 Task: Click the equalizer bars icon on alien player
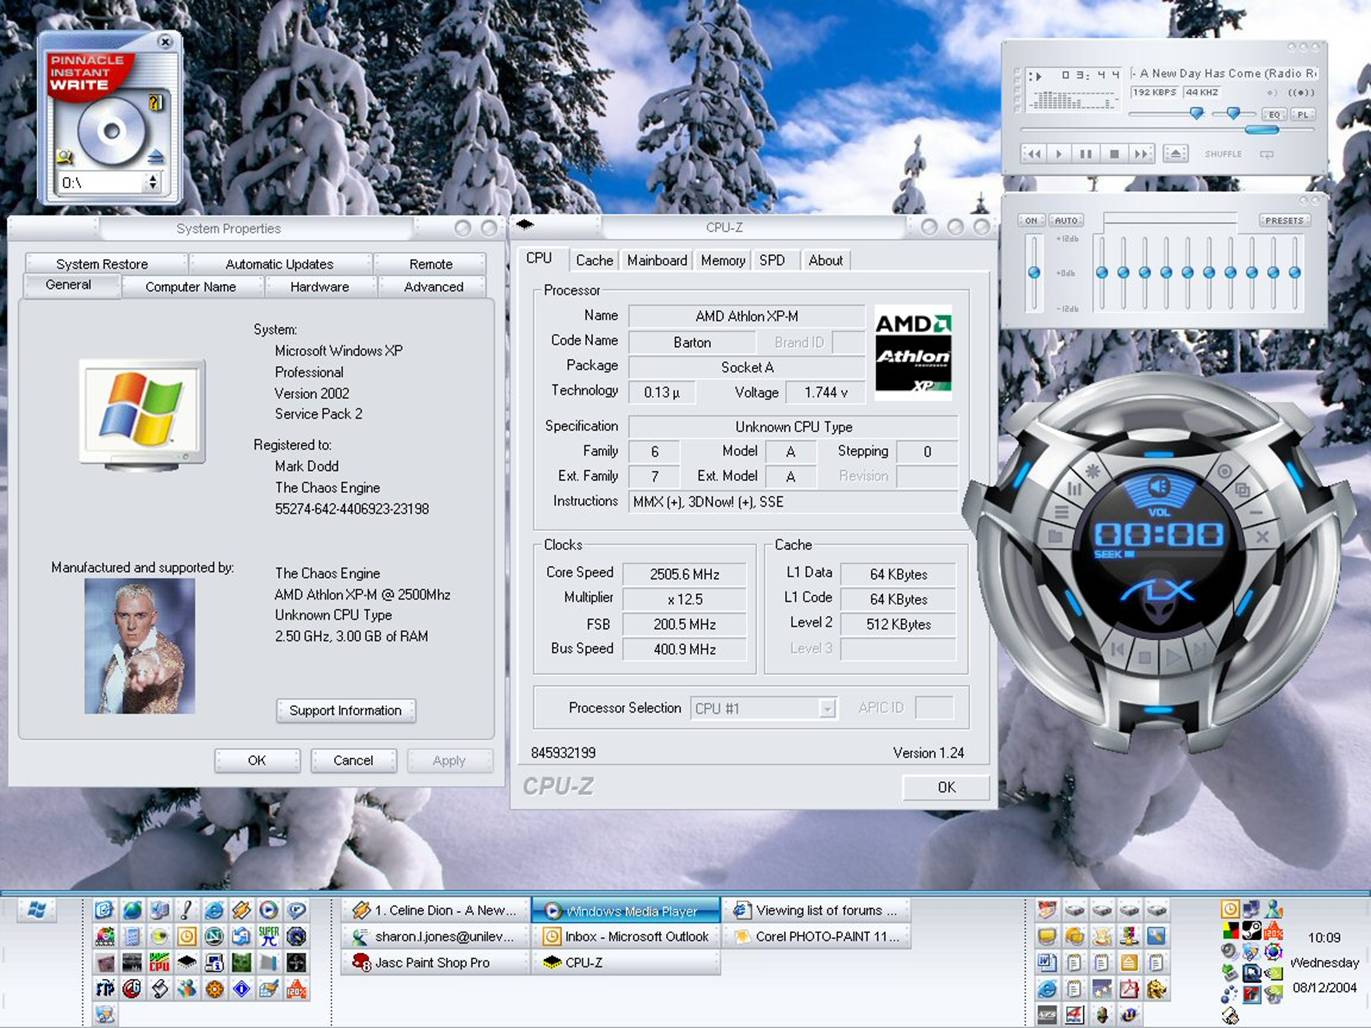(x=1074, y=489)
